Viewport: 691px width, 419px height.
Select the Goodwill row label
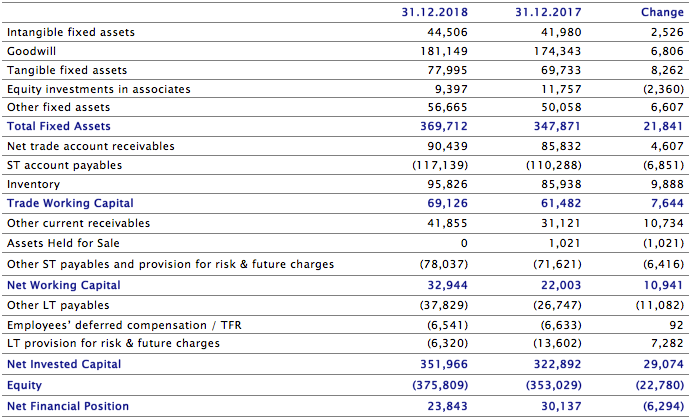[30, 51]
